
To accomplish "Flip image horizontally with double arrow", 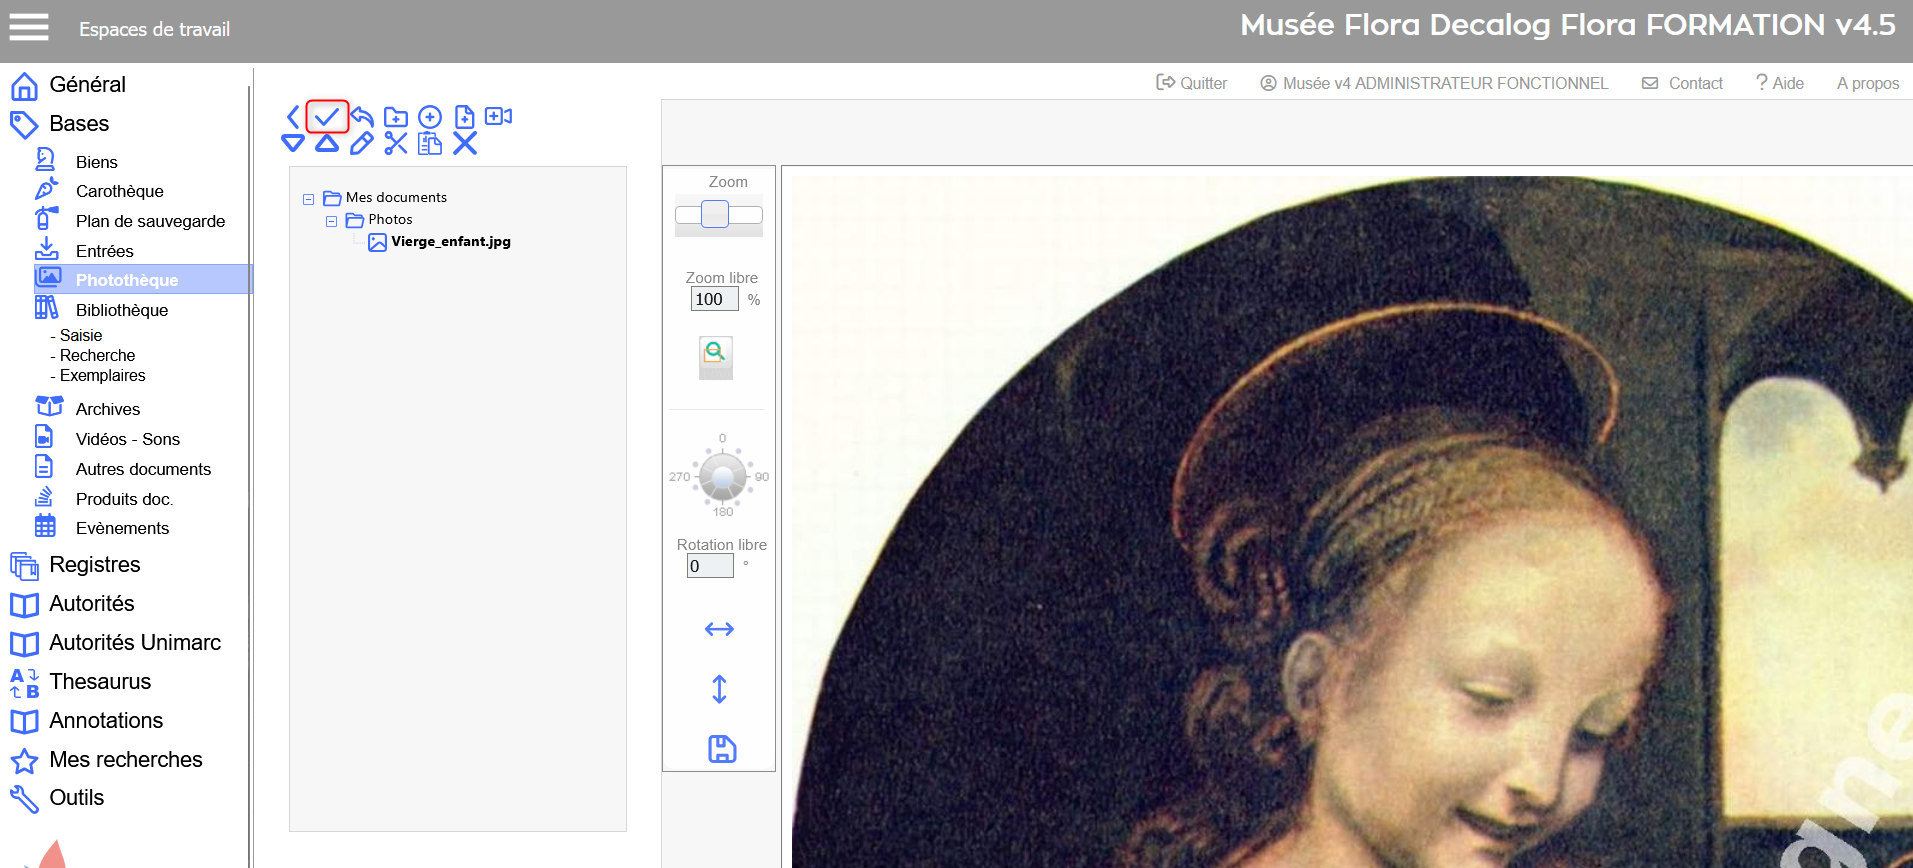I will click(x=719, y=629).
